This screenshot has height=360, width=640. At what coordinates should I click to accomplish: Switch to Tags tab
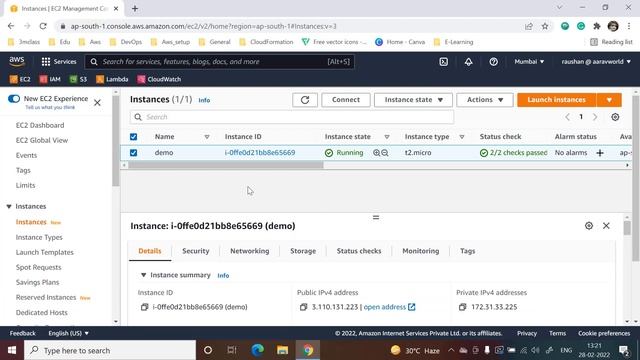click(x=467, y=251)
